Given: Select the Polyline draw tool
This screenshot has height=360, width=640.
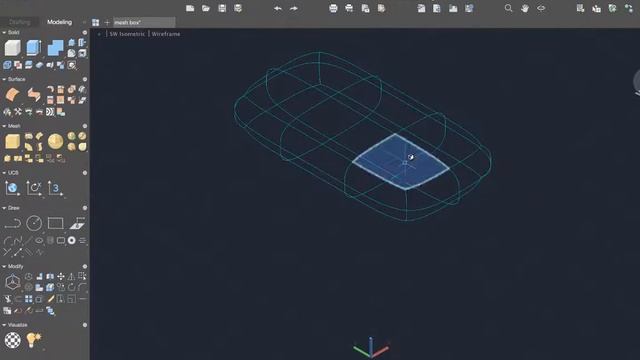Looking at the screenshot, I should (x=12, y=223).
